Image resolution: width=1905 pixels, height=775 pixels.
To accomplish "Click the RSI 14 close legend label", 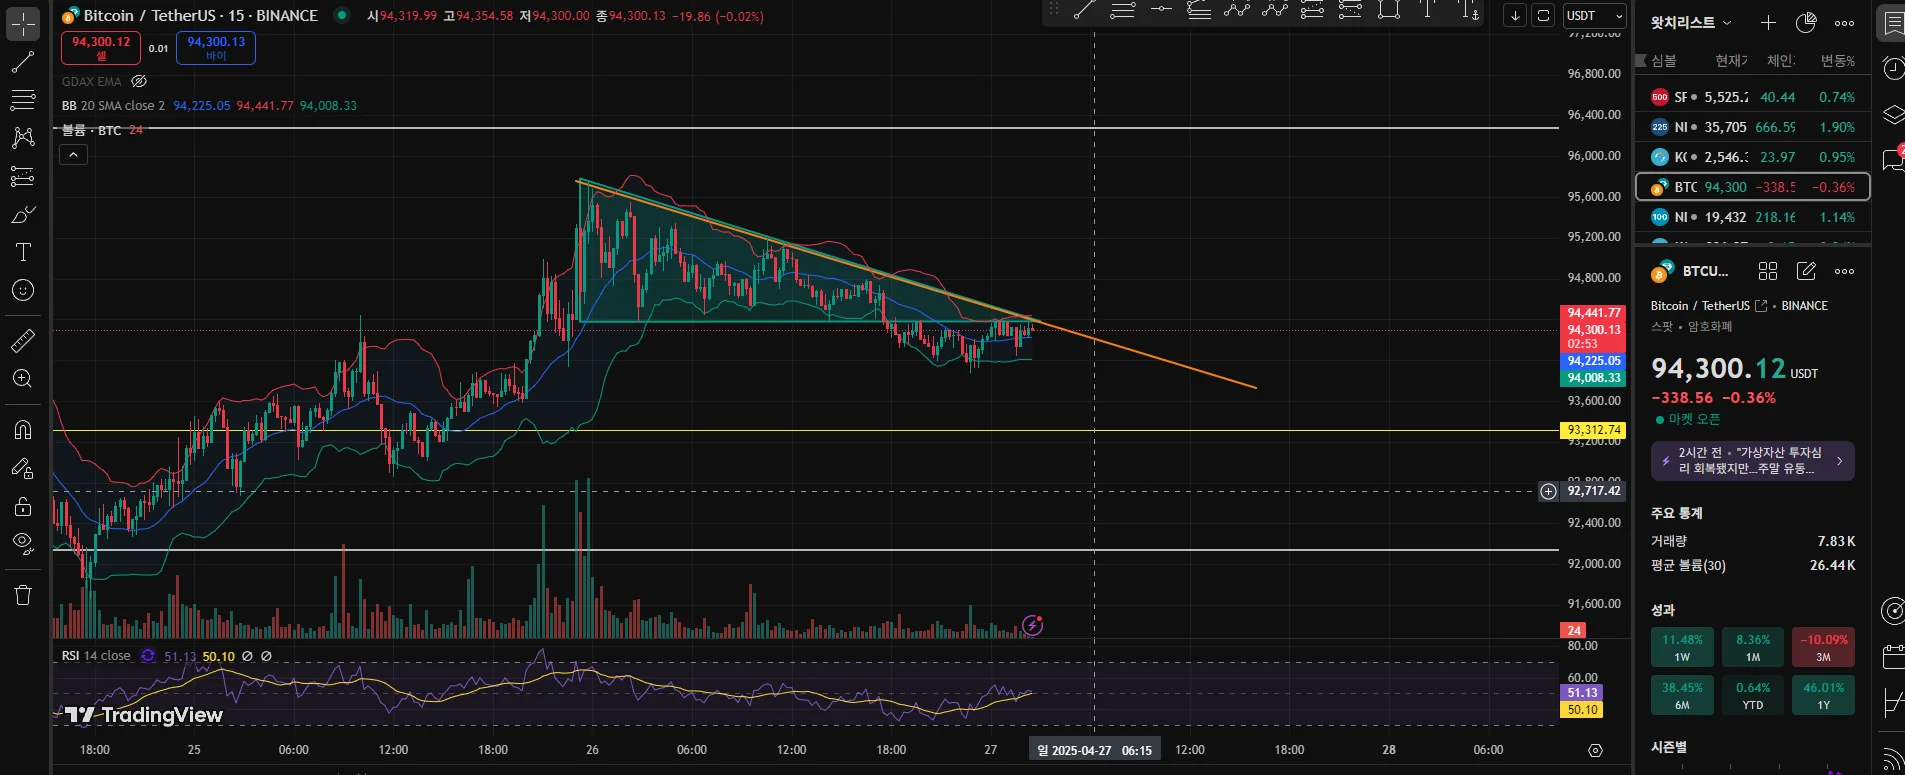I will click(96, 656).
